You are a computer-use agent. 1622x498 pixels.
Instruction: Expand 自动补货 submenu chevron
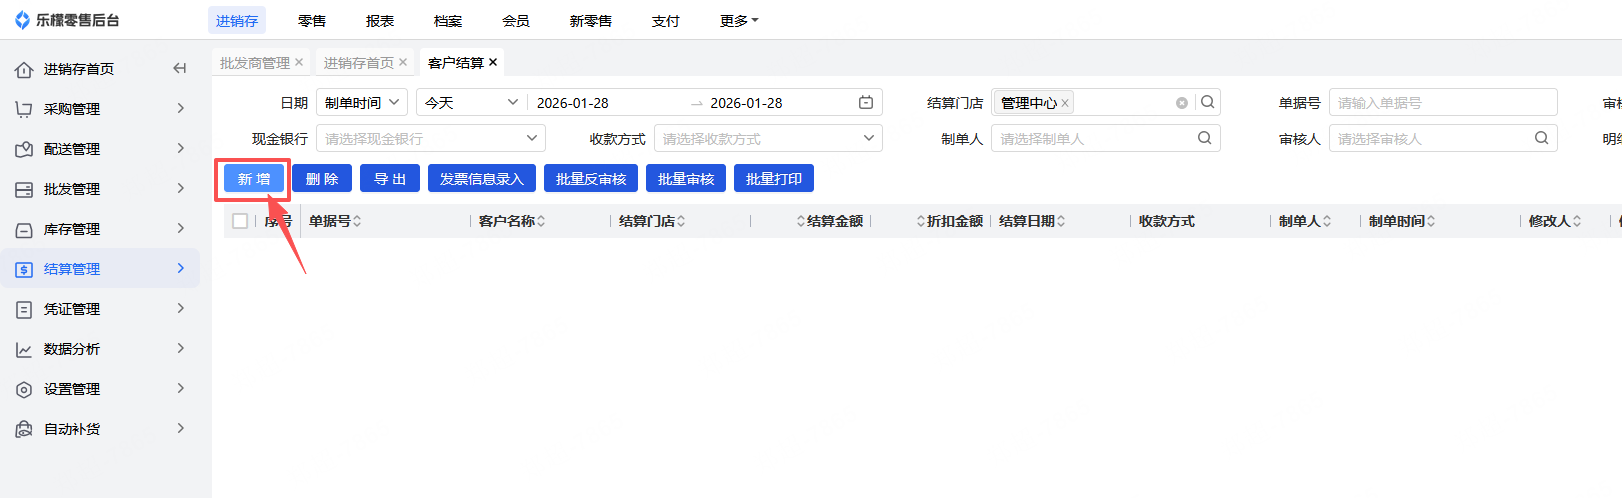(x=181, y=428)
